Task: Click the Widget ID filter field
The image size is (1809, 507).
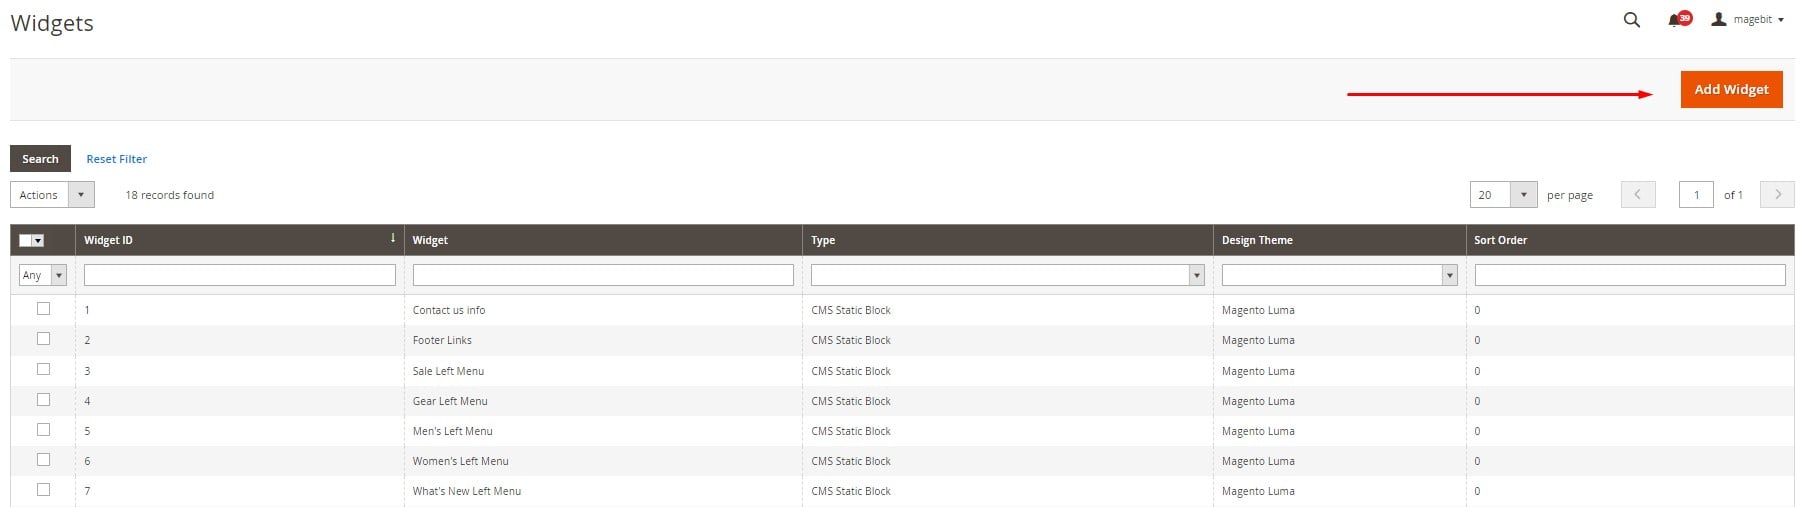Action: 240,275
